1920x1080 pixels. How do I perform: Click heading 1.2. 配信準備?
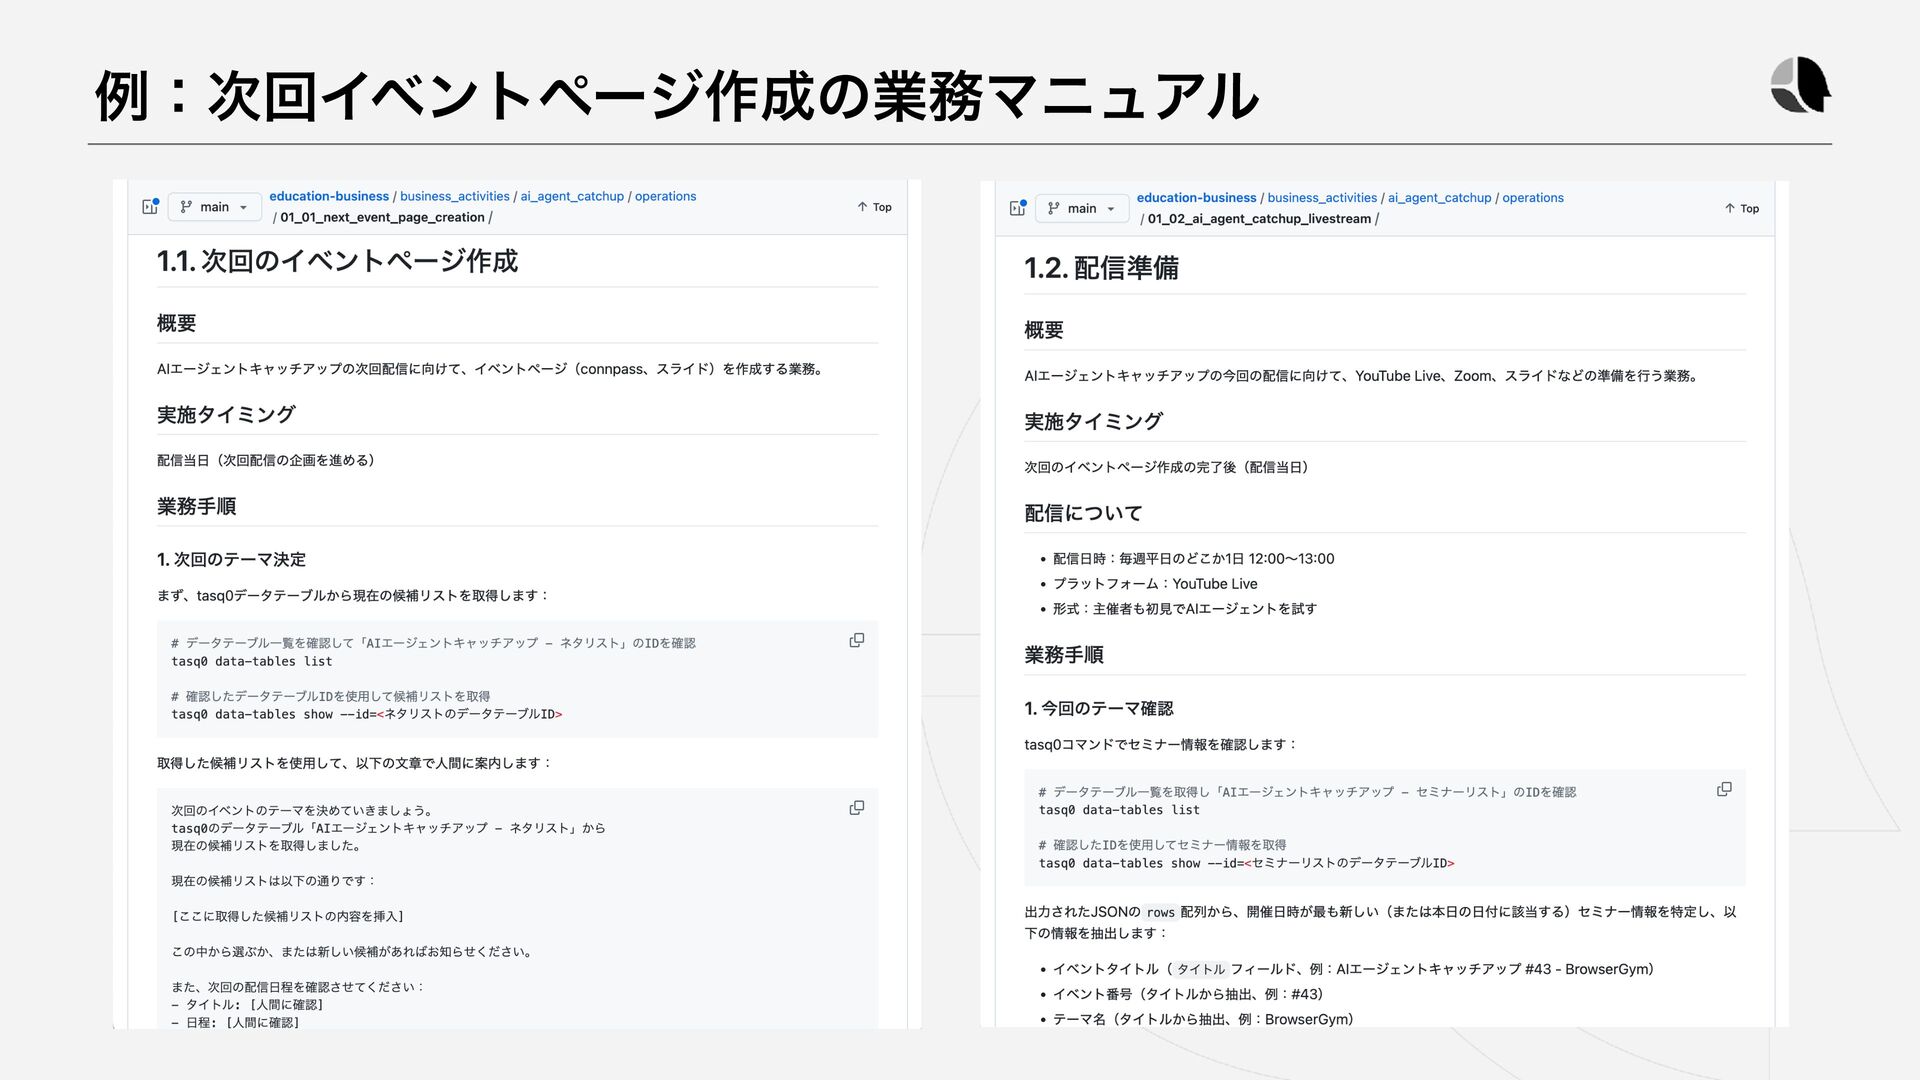[1101, 268]
